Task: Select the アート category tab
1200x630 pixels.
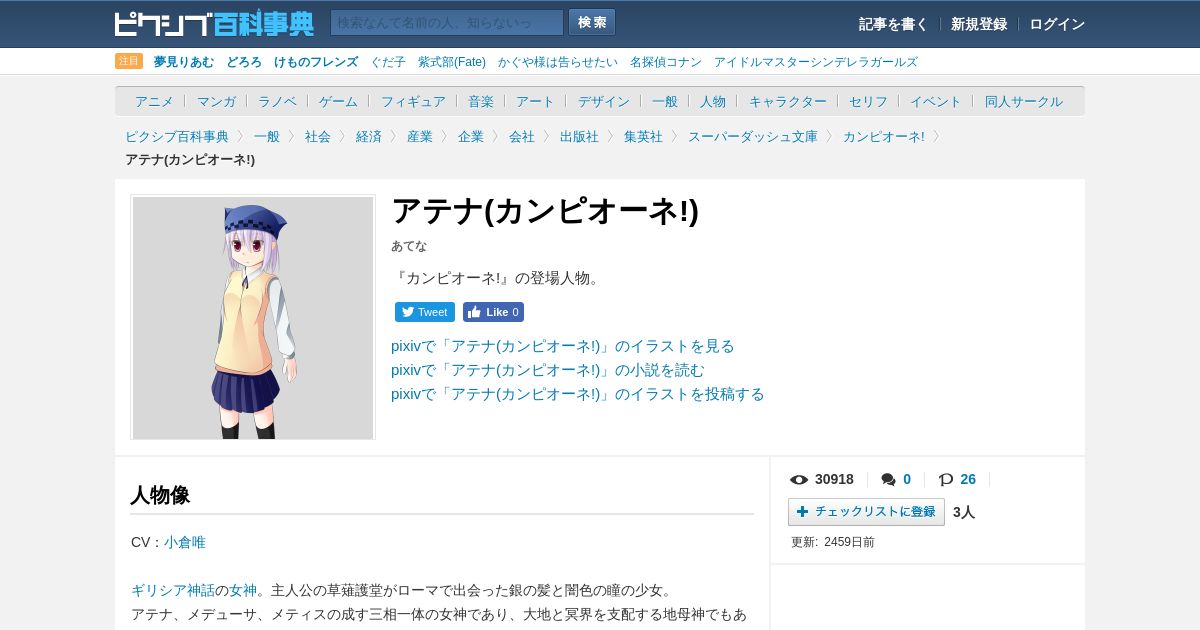Action: pyautogui.click(x=535, y=101)
